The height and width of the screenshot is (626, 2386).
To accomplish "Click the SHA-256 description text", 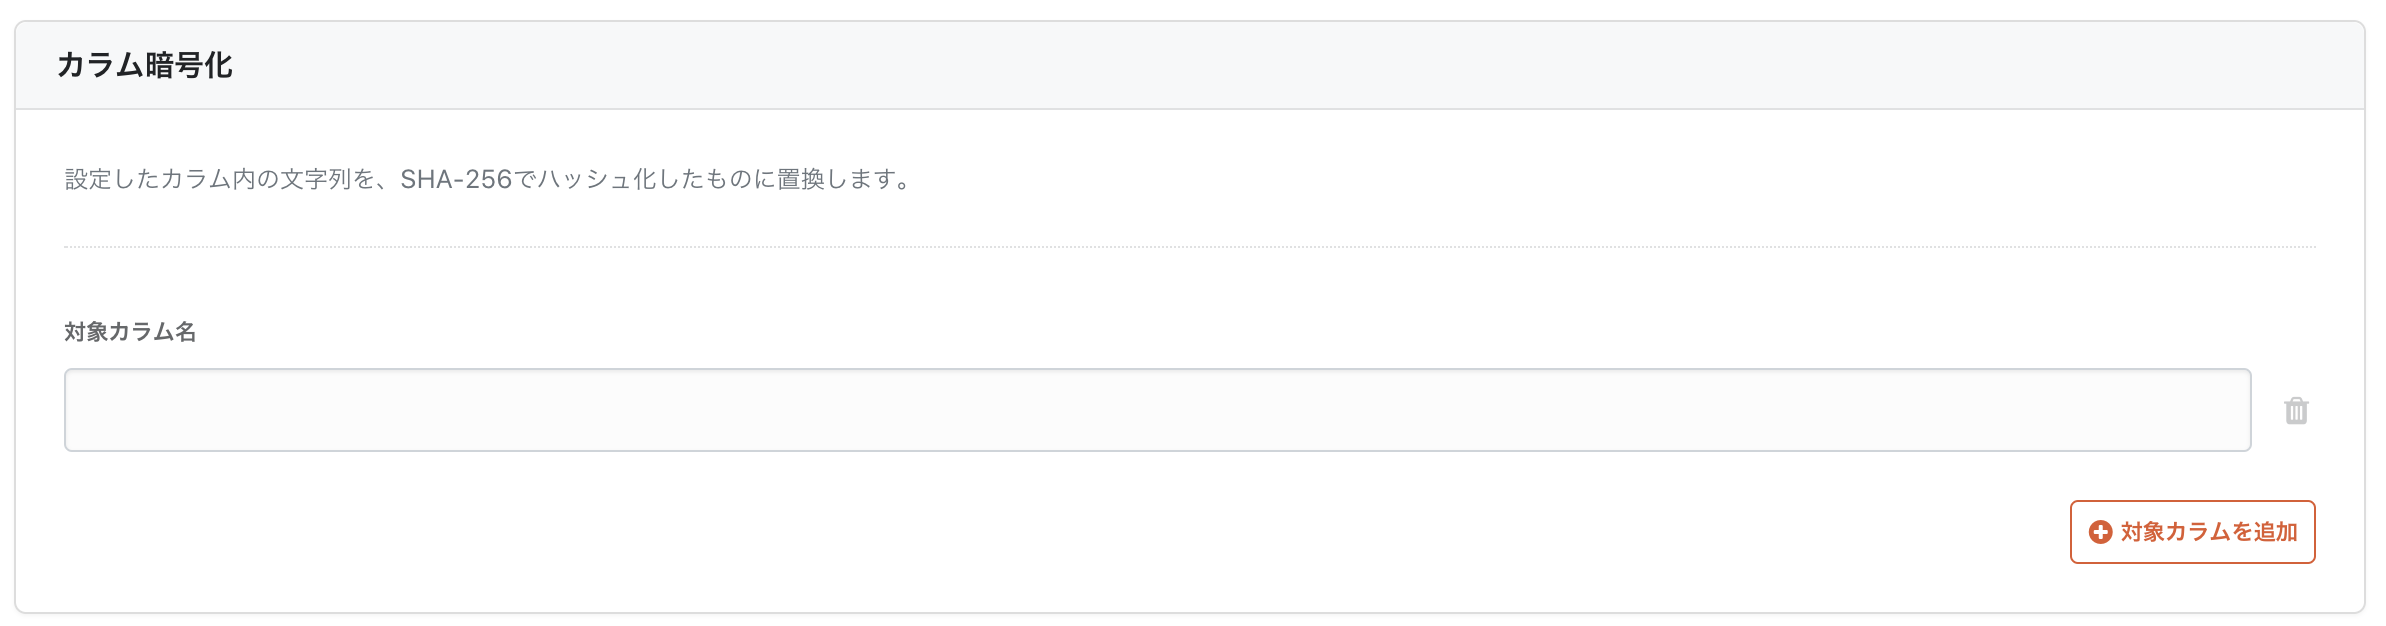I will [488, 179].
